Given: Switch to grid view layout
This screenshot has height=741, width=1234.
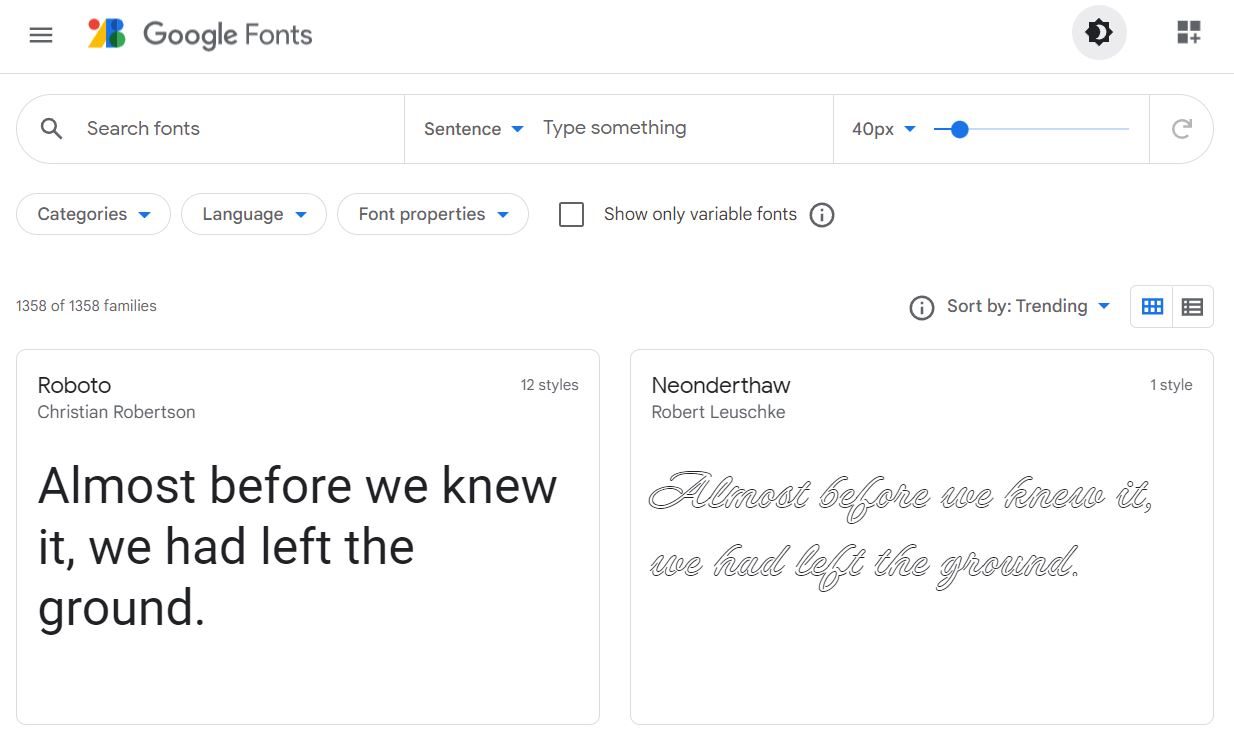Looking at the screenshot, I should pos(1152,307).
